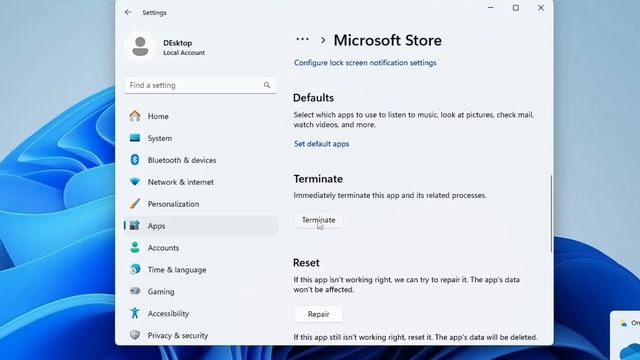Click the Personalization paintbrush icon
640x360 pixels.
[x=135, y=204]
